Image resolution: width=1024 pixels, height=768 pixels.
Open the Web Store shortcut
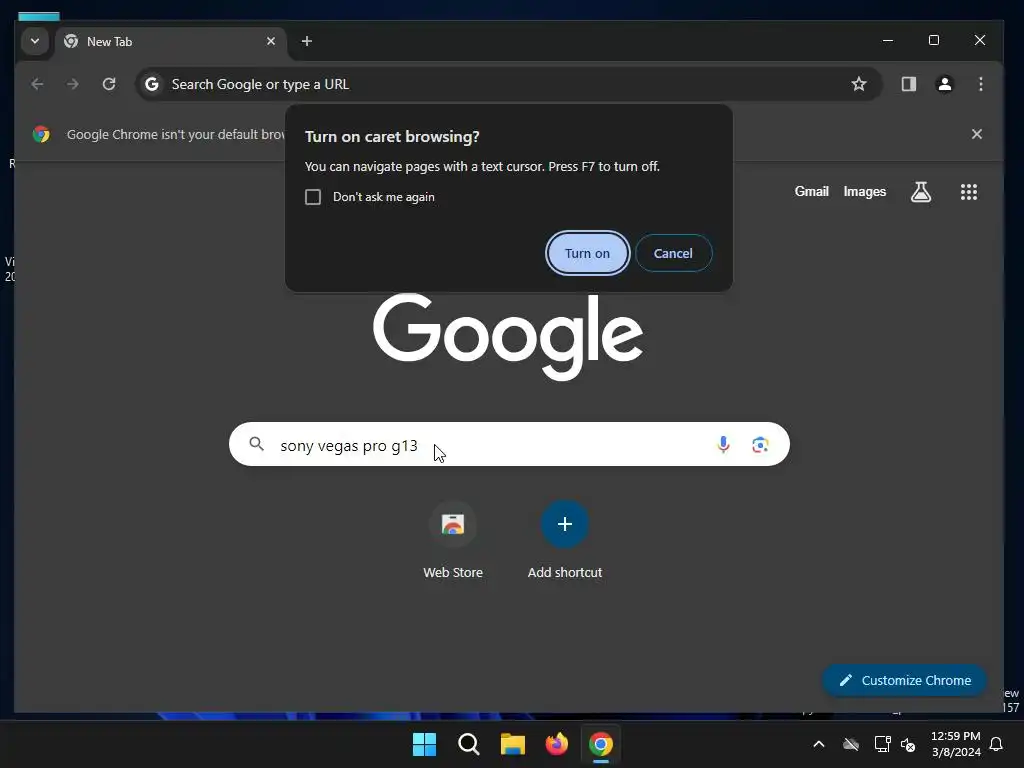click(453, 541)
